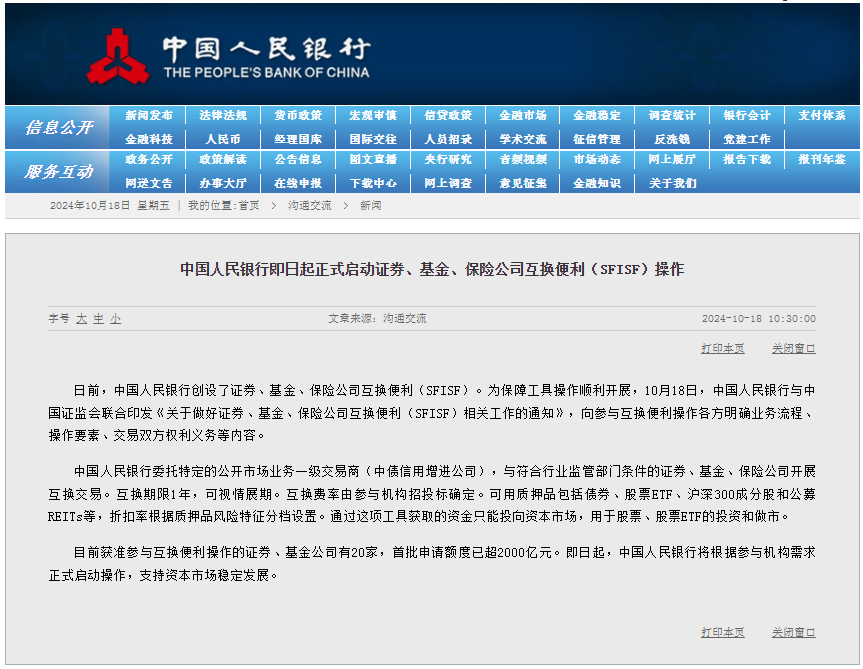Go to 网上调查 page
Viewport: 863px width, 669px height.
click(447, 183)
